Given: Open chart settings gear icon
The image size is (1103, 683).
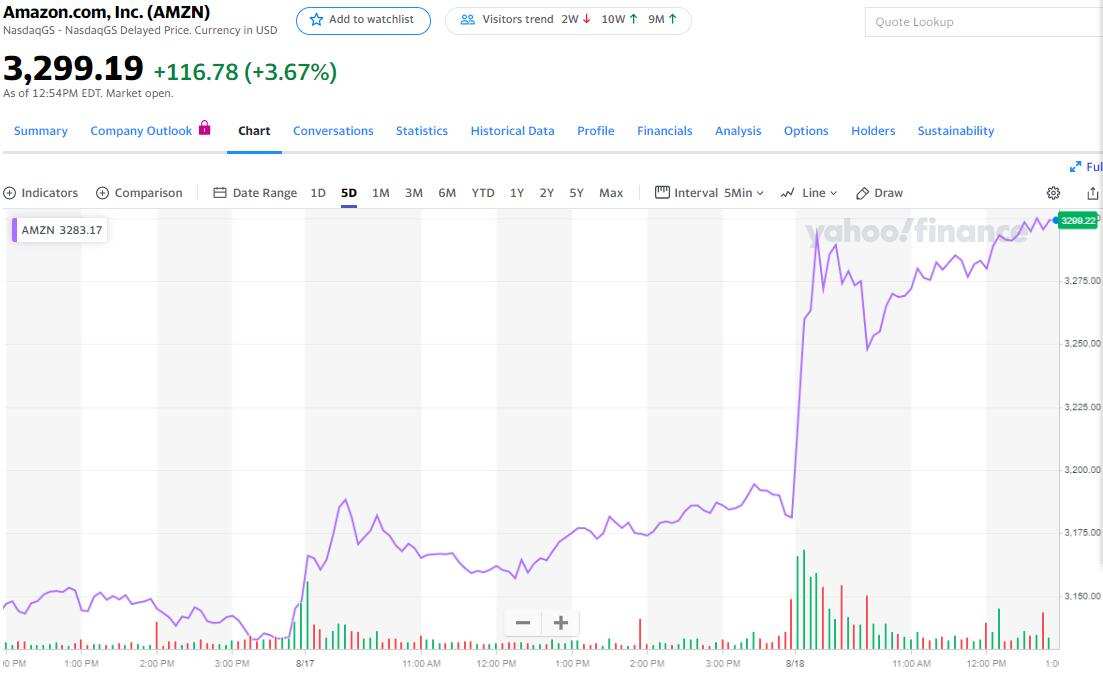Looking at the screenshot, I should click(x=1053, y=193).
